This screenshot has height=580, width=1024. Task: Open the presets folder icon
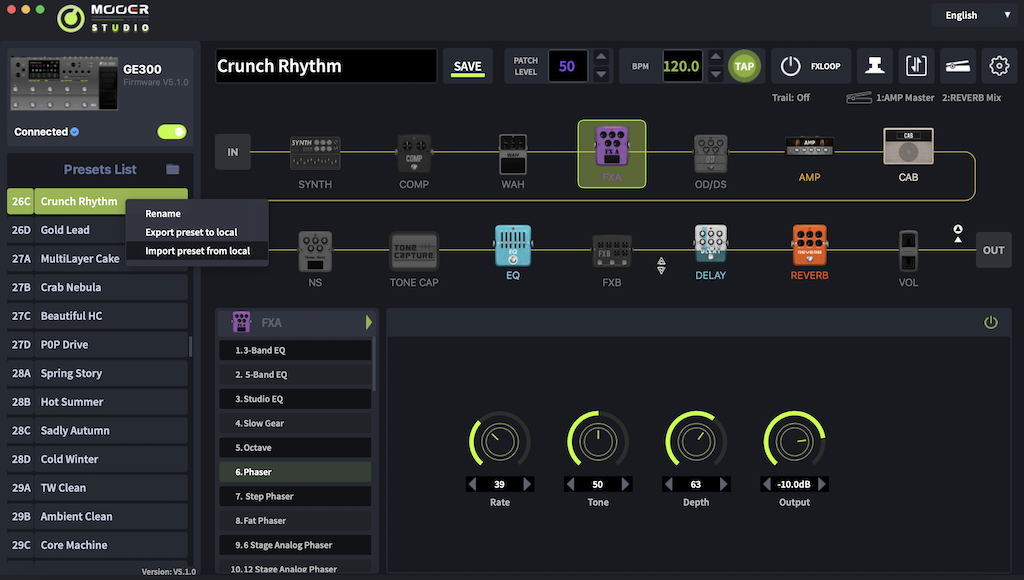(x=173, y=170)
